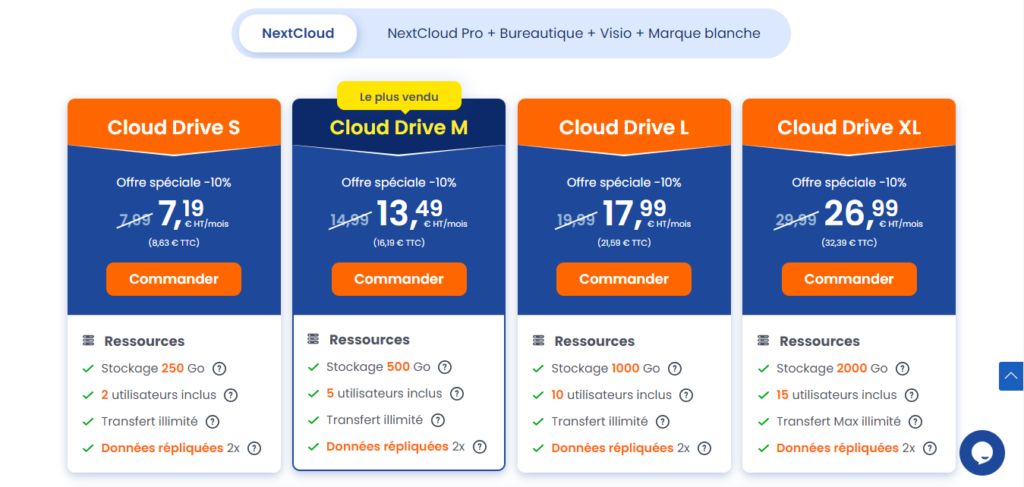Click the 8,63 € TTC text
This screenshot has height=487, width=1024.
(174, 243)
